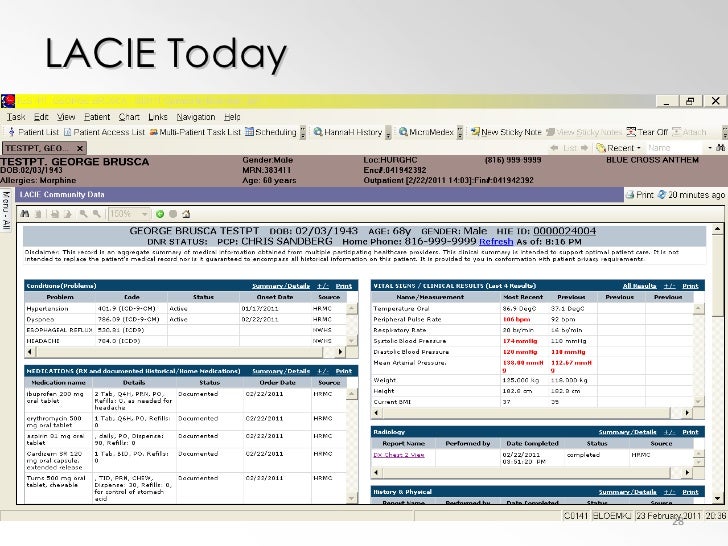728x546 pixels.
Task: Open the XR Chest 2 View report
Action: 399,455
